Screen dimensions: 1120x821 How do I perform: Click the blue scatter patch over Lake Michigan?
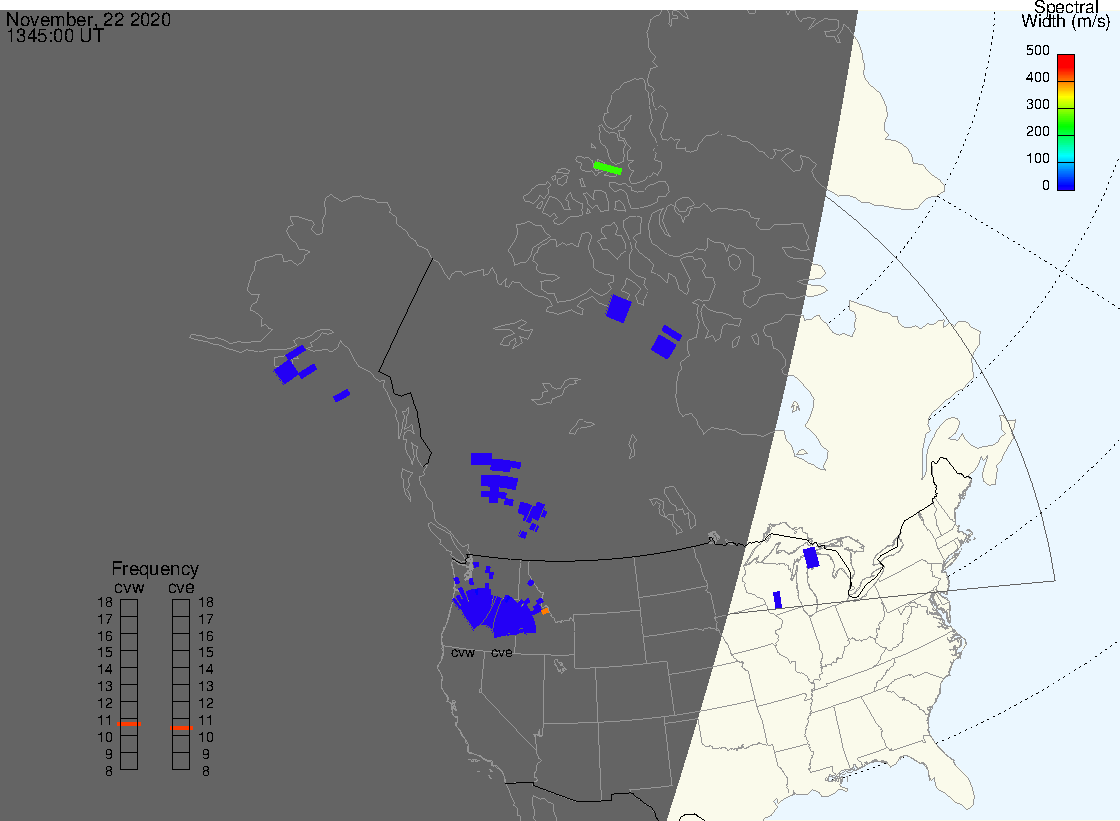pyautogui.click(x=811, y=557)
